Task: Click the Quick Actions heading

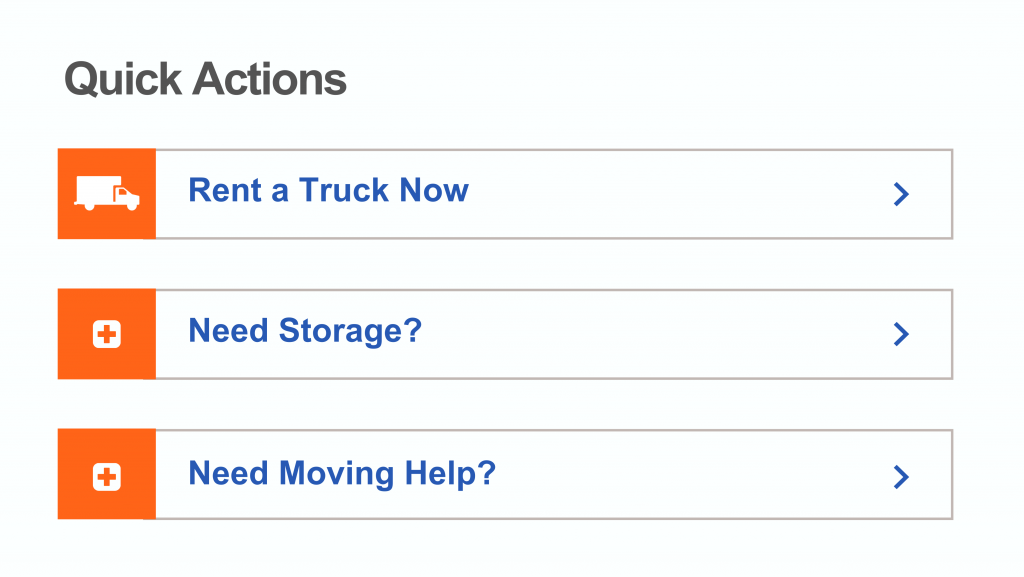Action: point(205,79)
